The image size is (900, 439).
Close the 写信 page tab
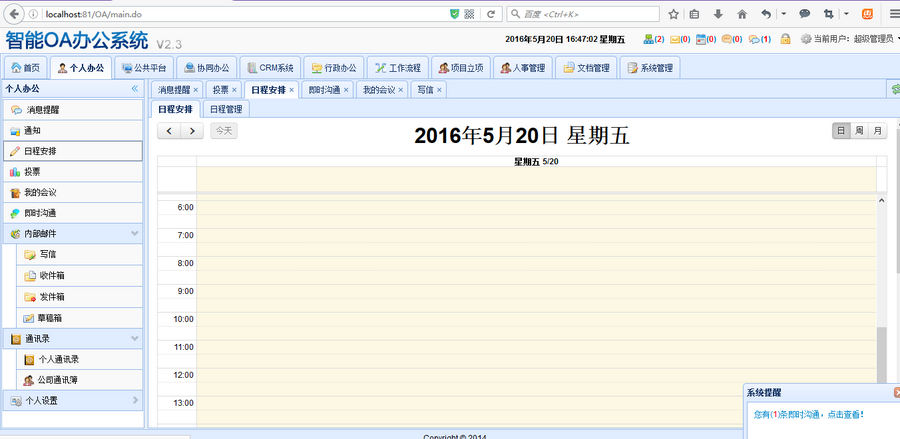coord(439,90)
